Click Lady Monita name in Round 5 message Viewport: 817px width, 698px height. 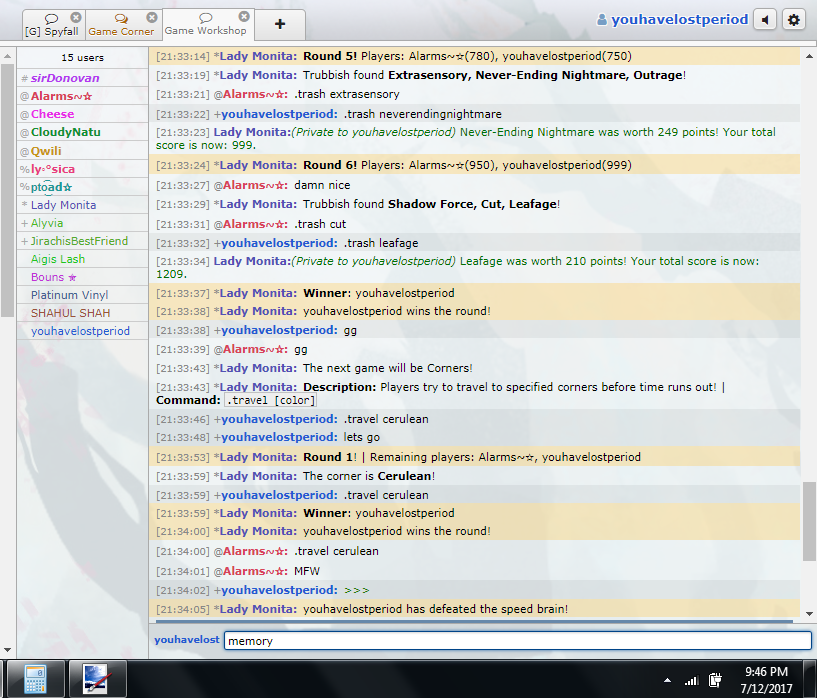(x=258, y=56)
